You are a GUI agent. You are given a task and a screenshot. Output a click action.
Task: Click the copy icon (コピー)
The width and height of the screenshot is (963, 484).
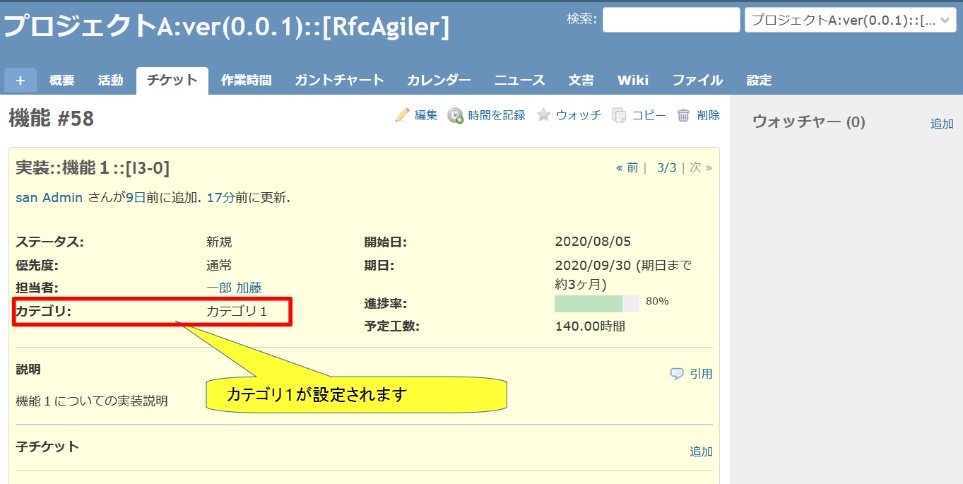[619, 115]
